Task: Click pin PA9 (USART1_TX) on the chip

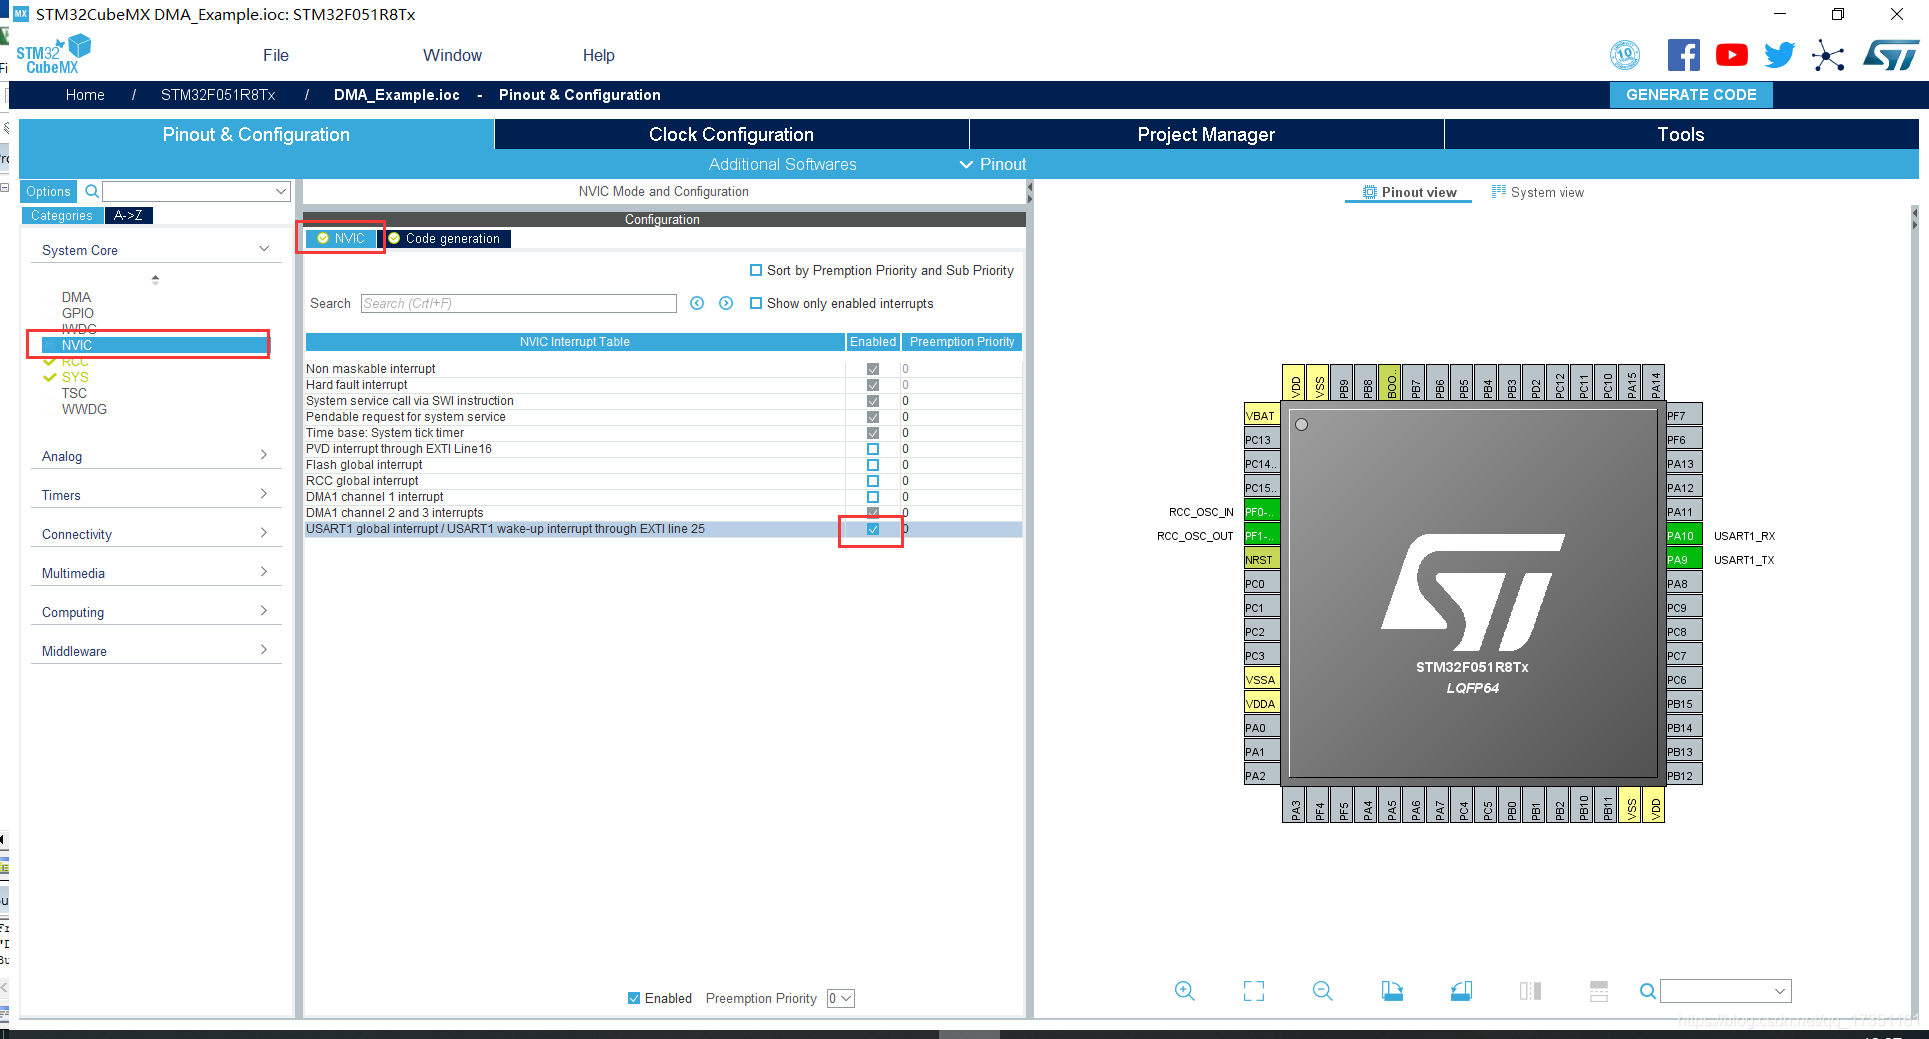Action: 1684,560
